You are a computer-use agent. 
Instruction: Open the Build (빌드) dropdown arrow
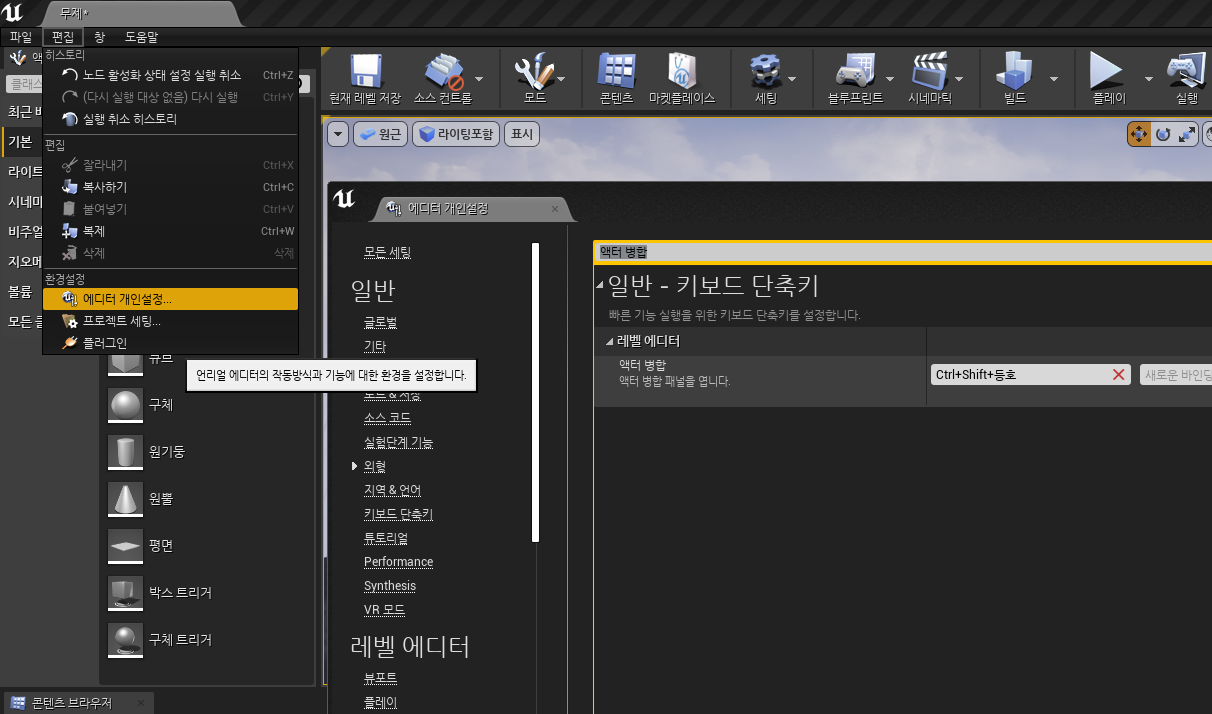[x=1053, y=78]
